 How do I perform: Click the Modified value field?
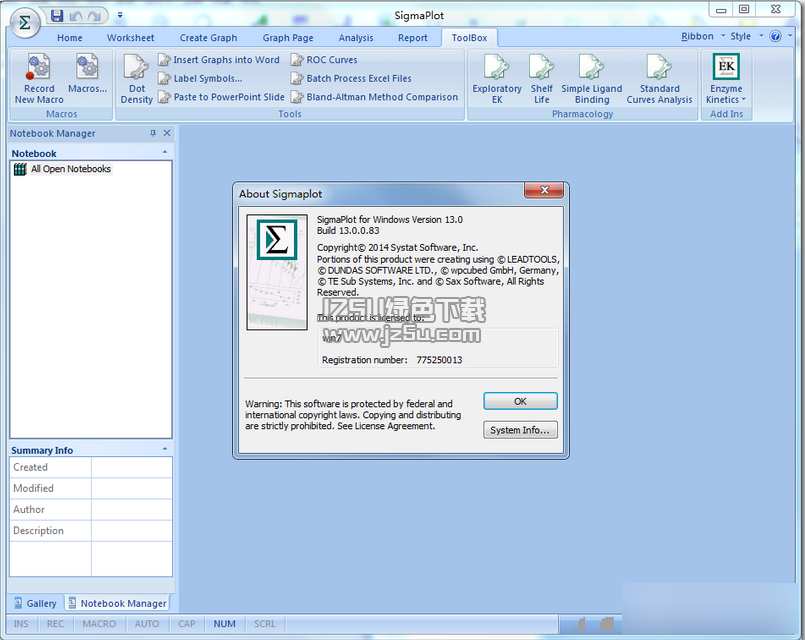(x=132, y=489)
